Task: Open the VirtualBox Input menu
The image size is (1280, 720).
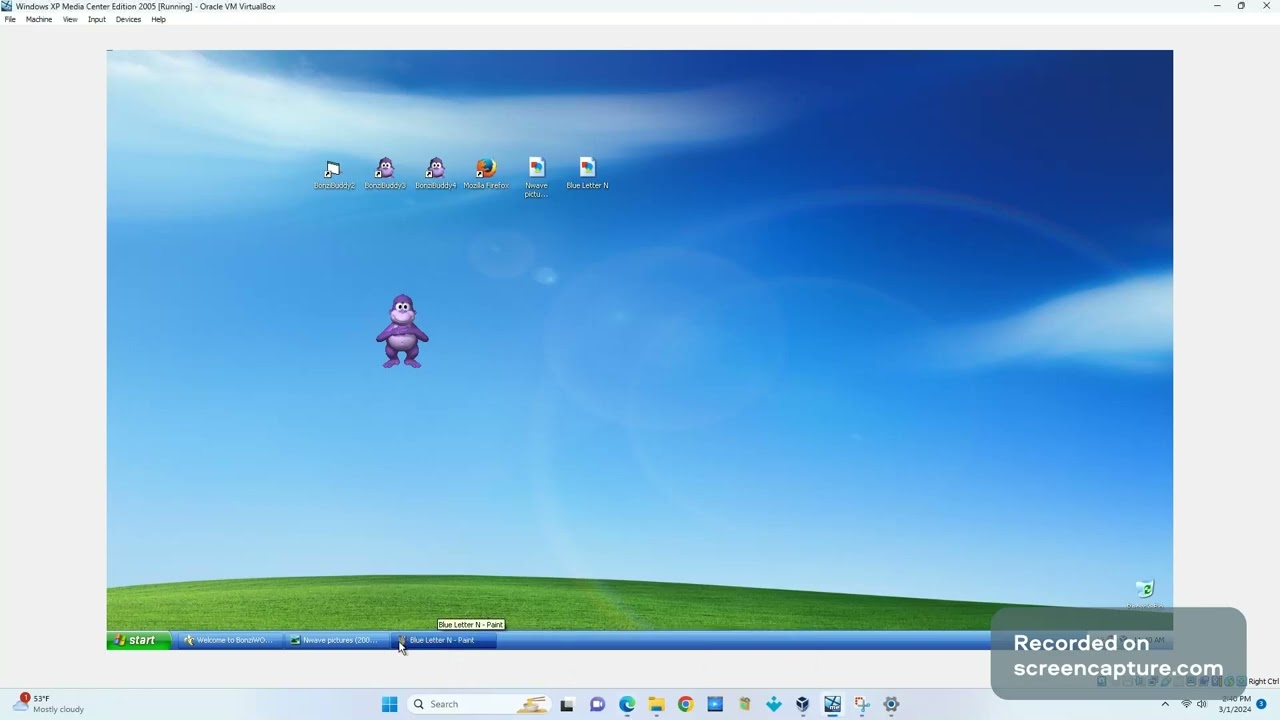Action: click(97, 19)
